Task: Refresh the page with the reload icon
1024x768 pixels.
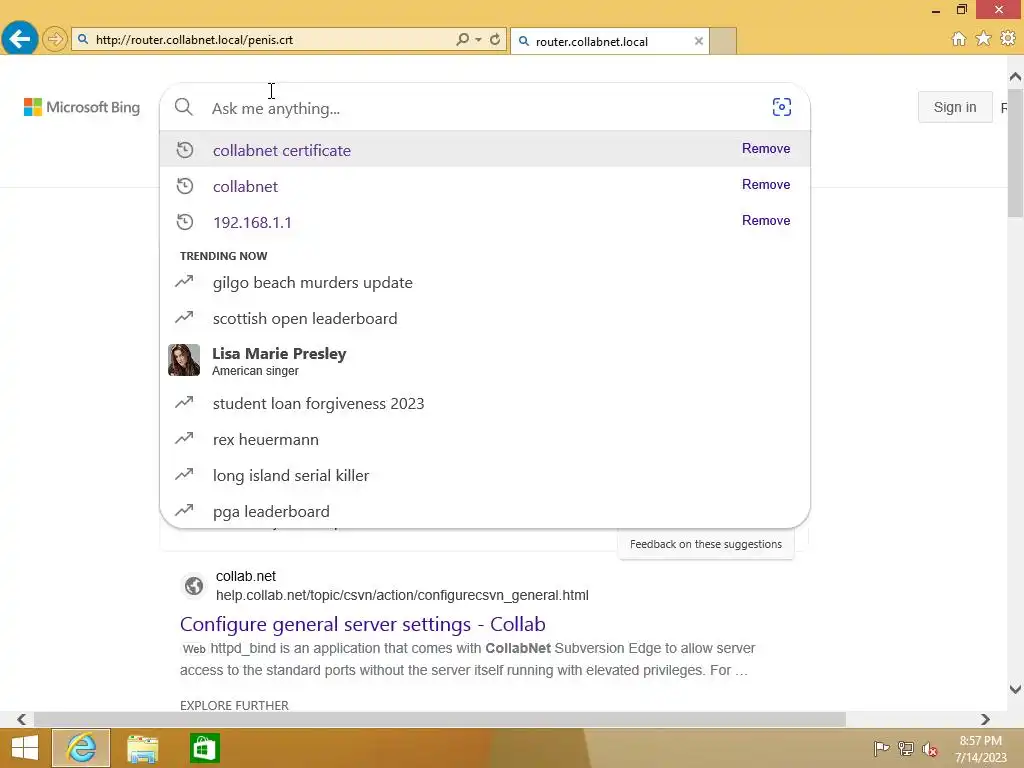Action: coord(495,39)
